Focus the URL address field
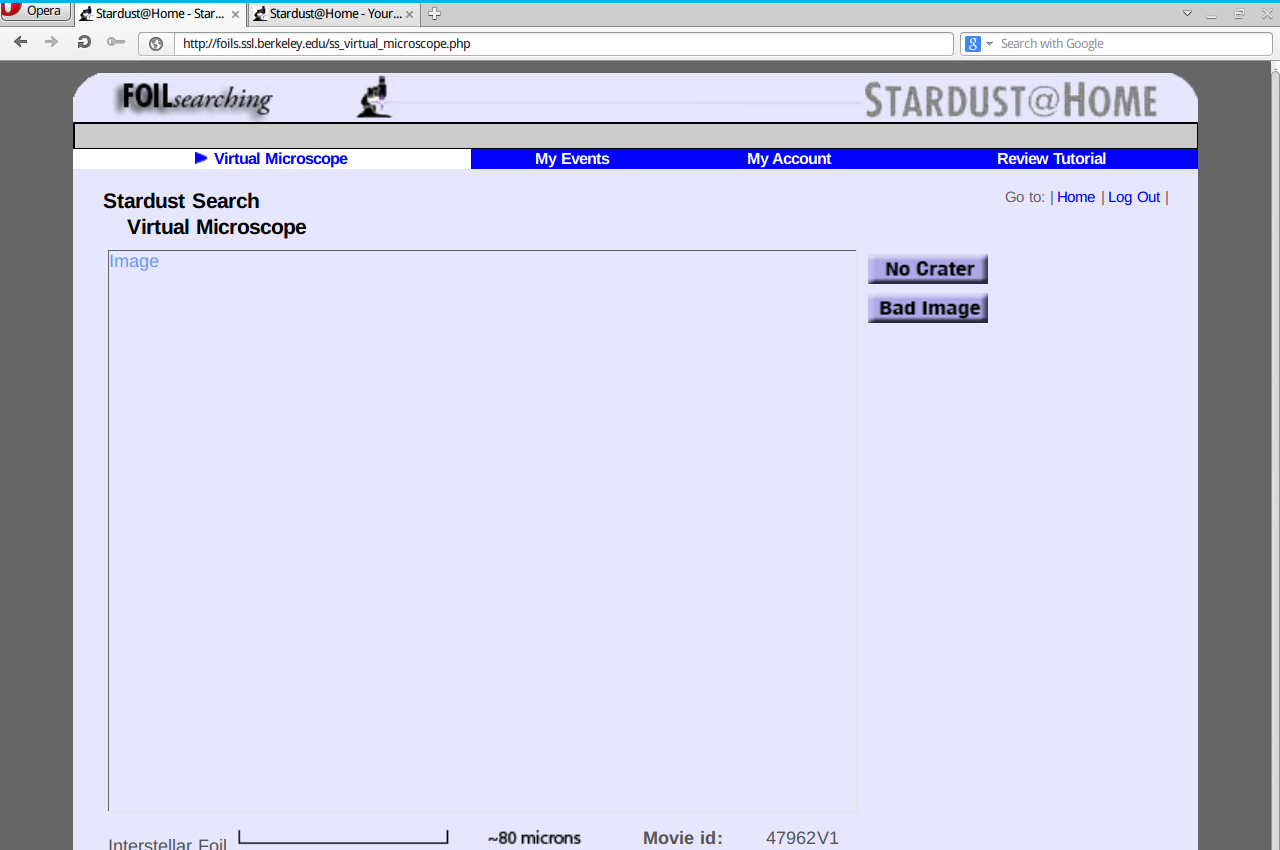This screenshot has height=850, width=1280. click(x=562, y=44)
